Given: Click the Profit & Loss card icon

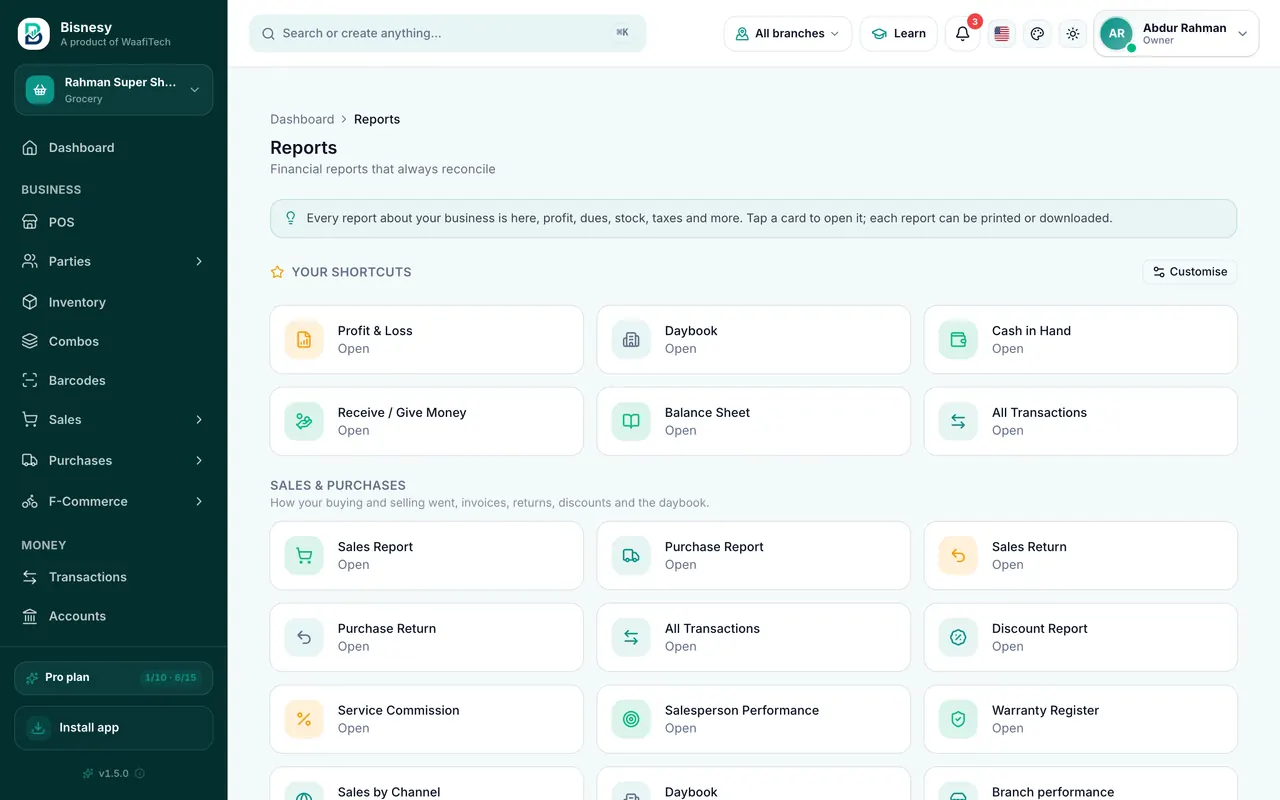Looking at the screenshot, I should click(304, 340).
